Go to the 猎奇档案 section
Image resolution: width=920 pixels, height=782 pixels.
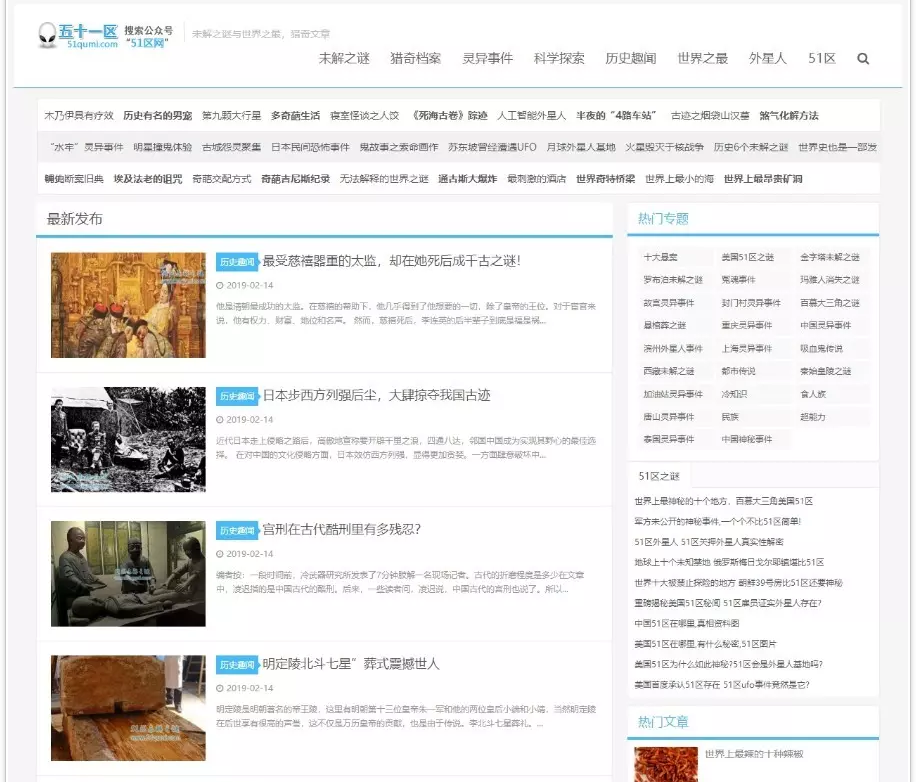[x=415, y=58]
